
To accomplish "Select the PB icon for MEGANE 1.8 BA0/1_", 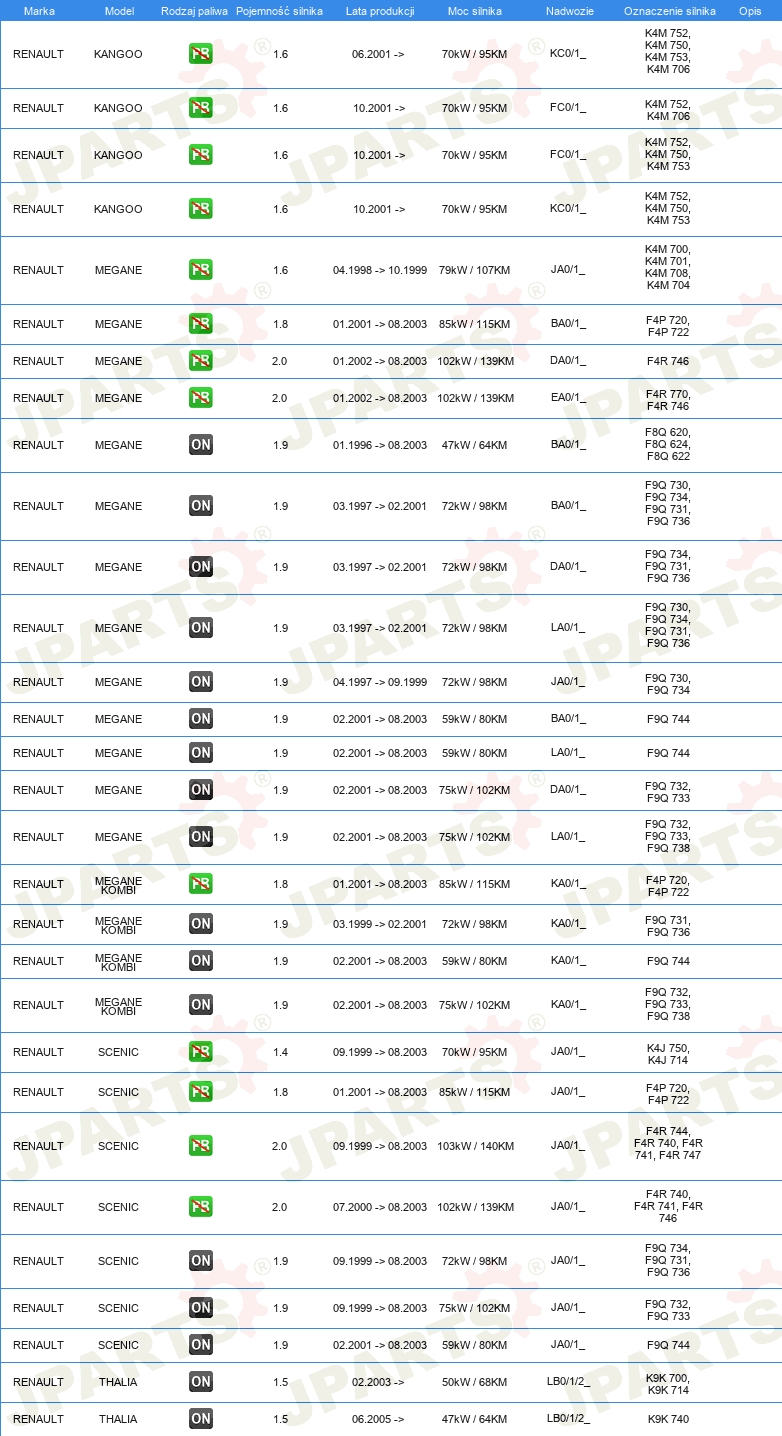I will pos(201,324).
